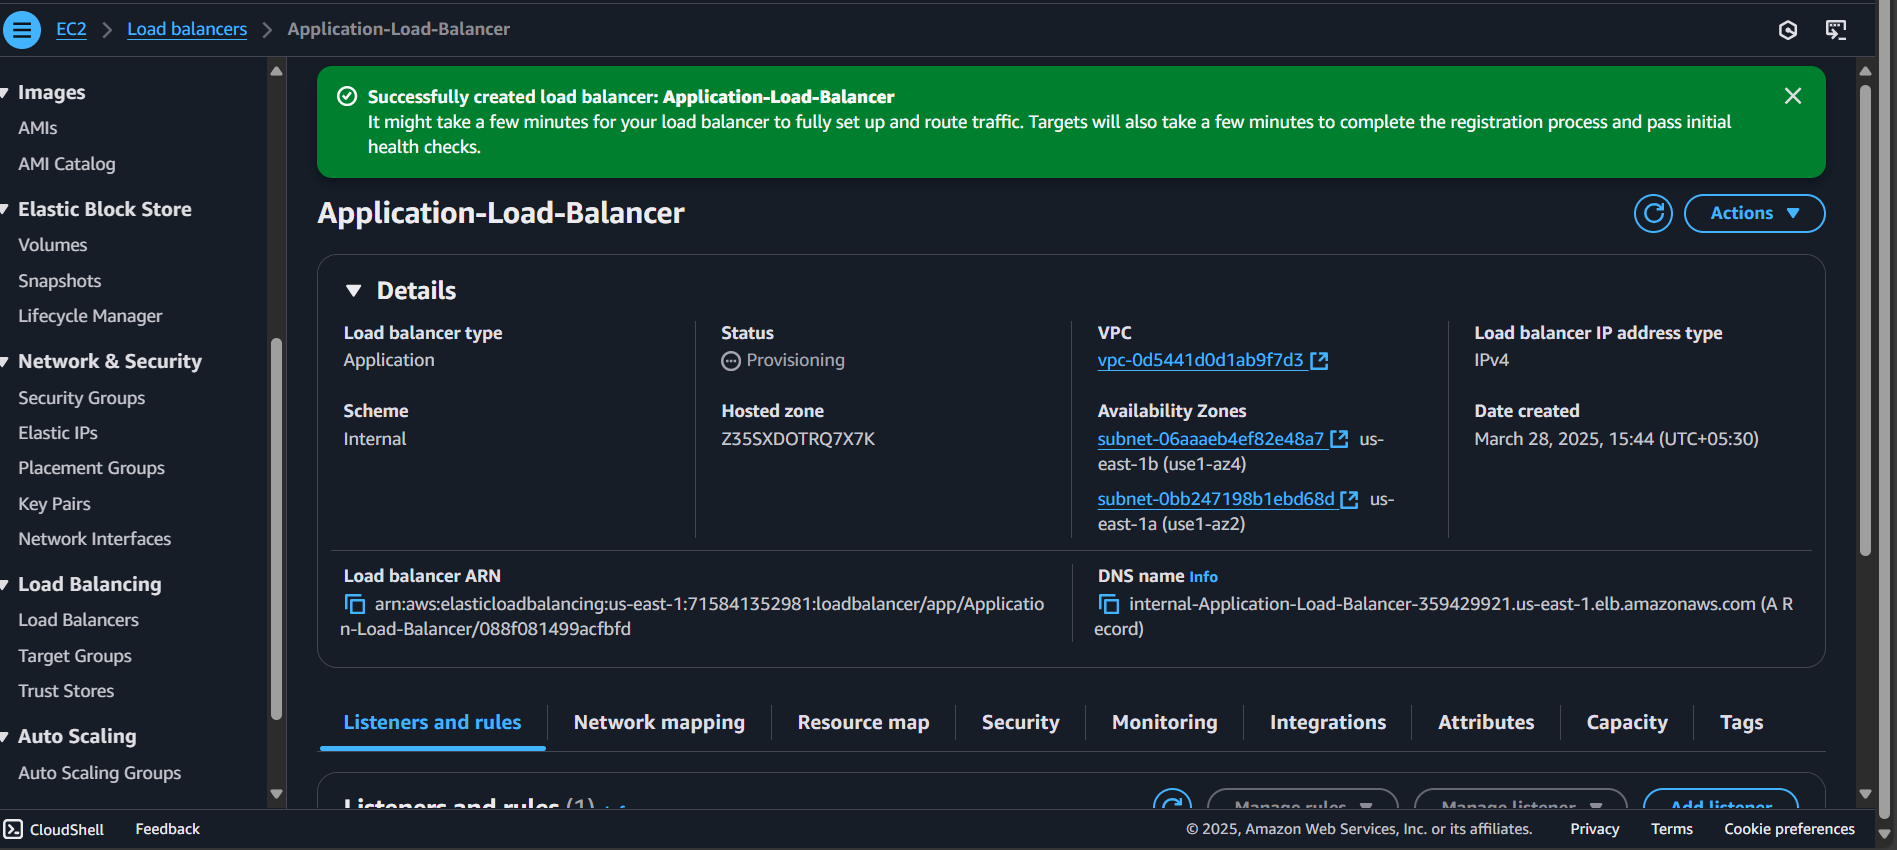Image resolution: width=1897 pixels, height=850 pixels.
Task: Open Lifecycle Manager in the sidebar
Action: click(x=90, y=316)
